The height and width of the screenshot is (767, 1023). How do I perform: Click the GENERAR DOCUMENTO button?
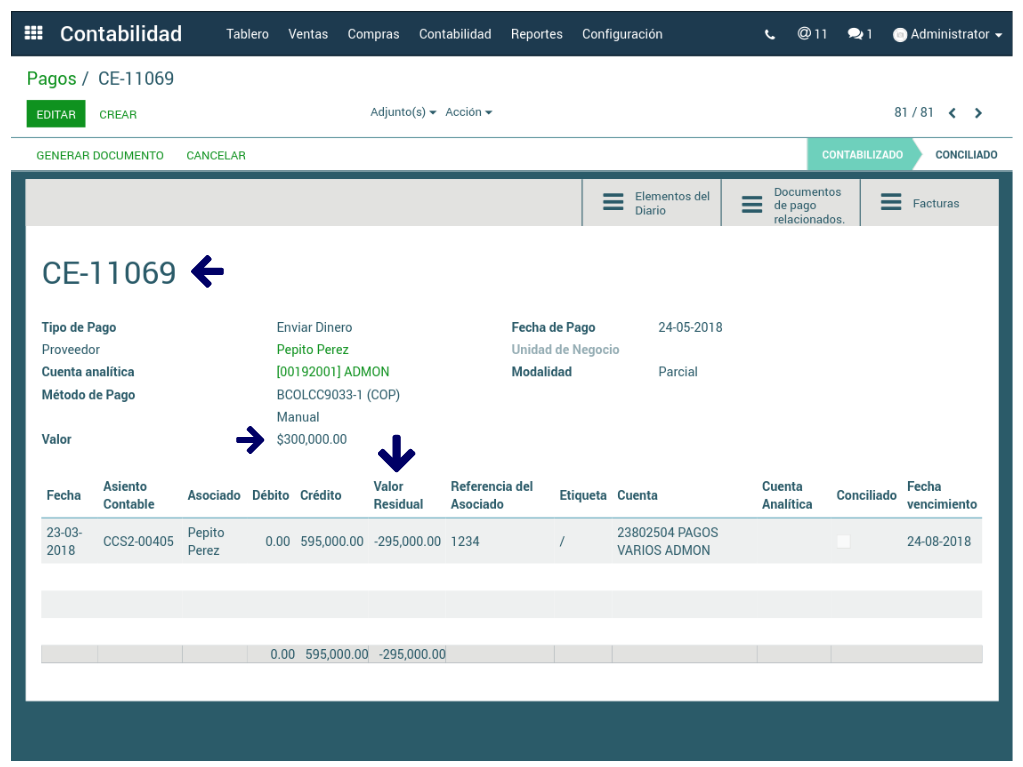100,155
